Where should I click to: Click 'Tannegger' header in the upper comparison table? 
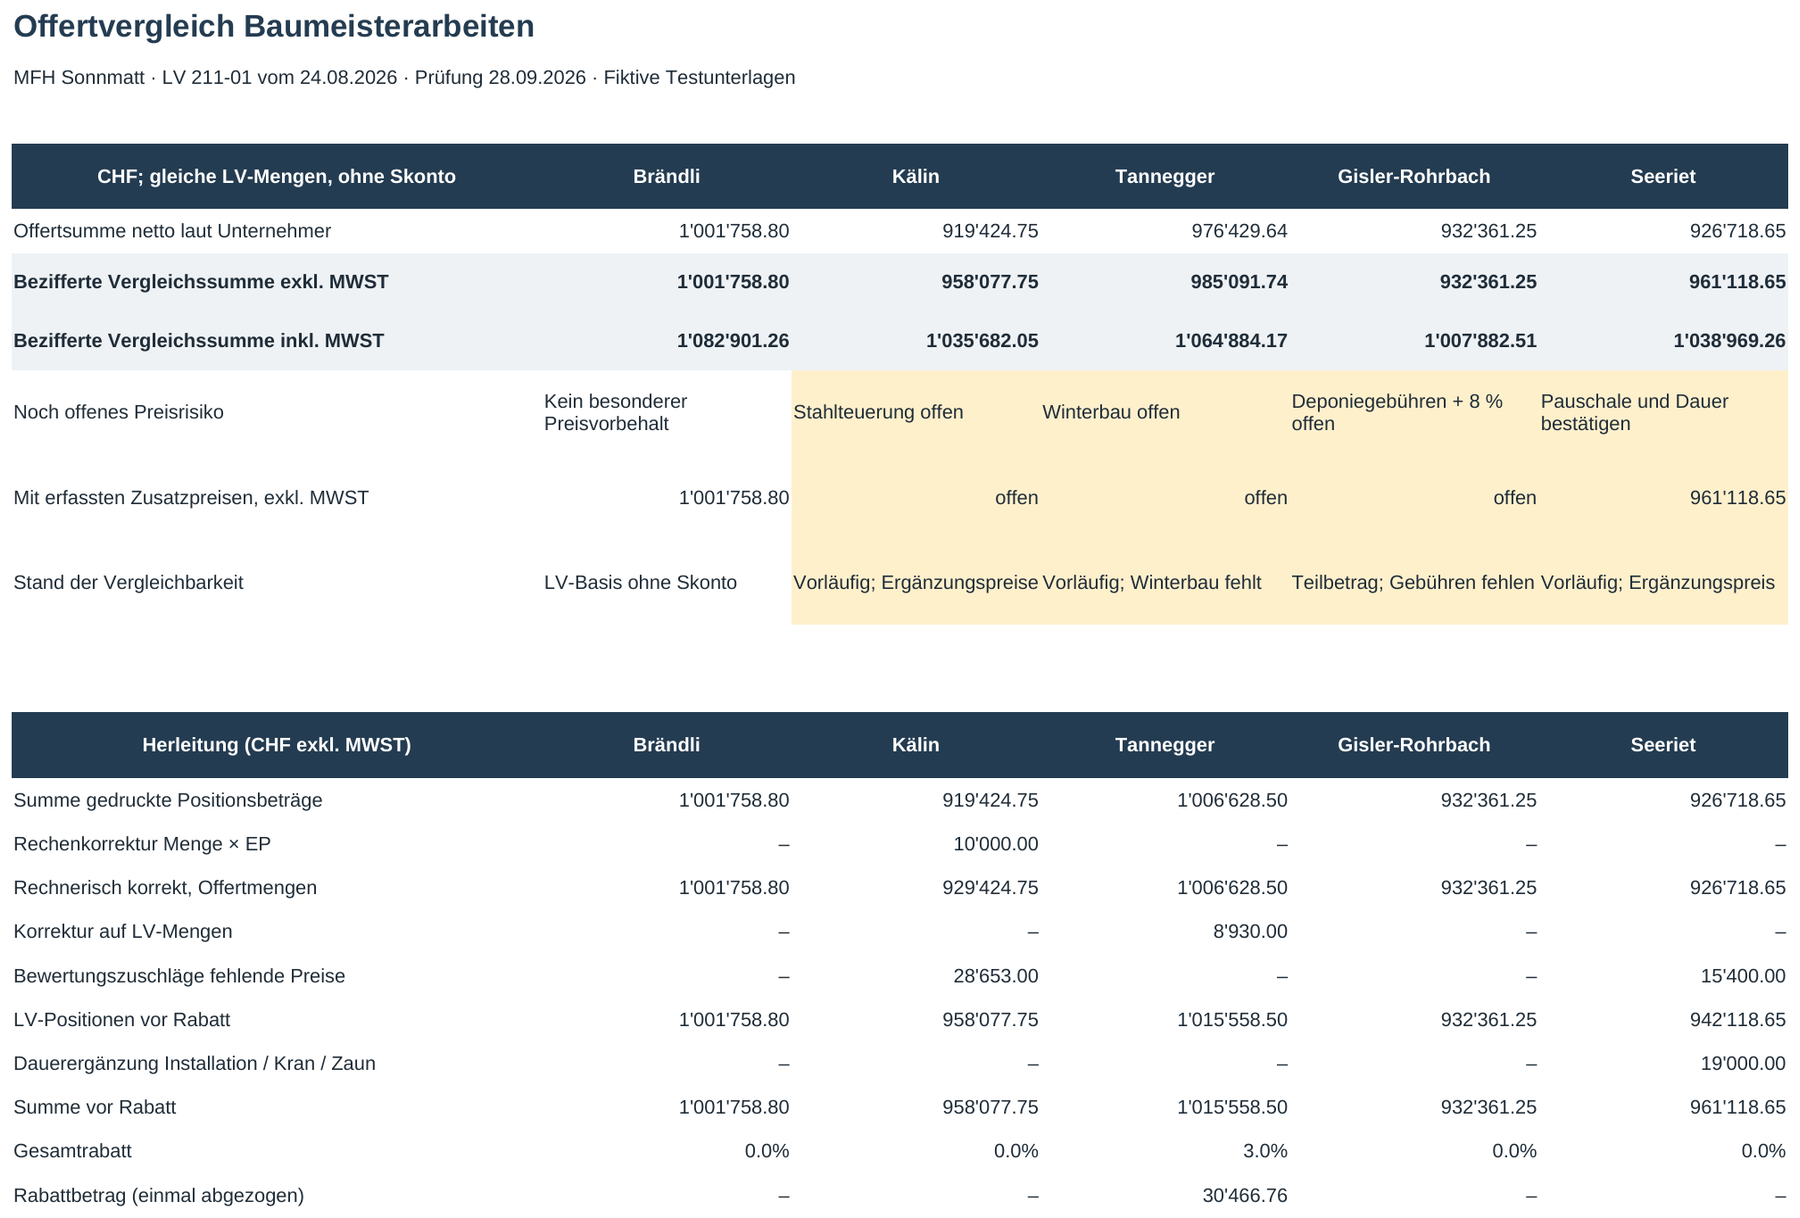[x=1165, y=177]
